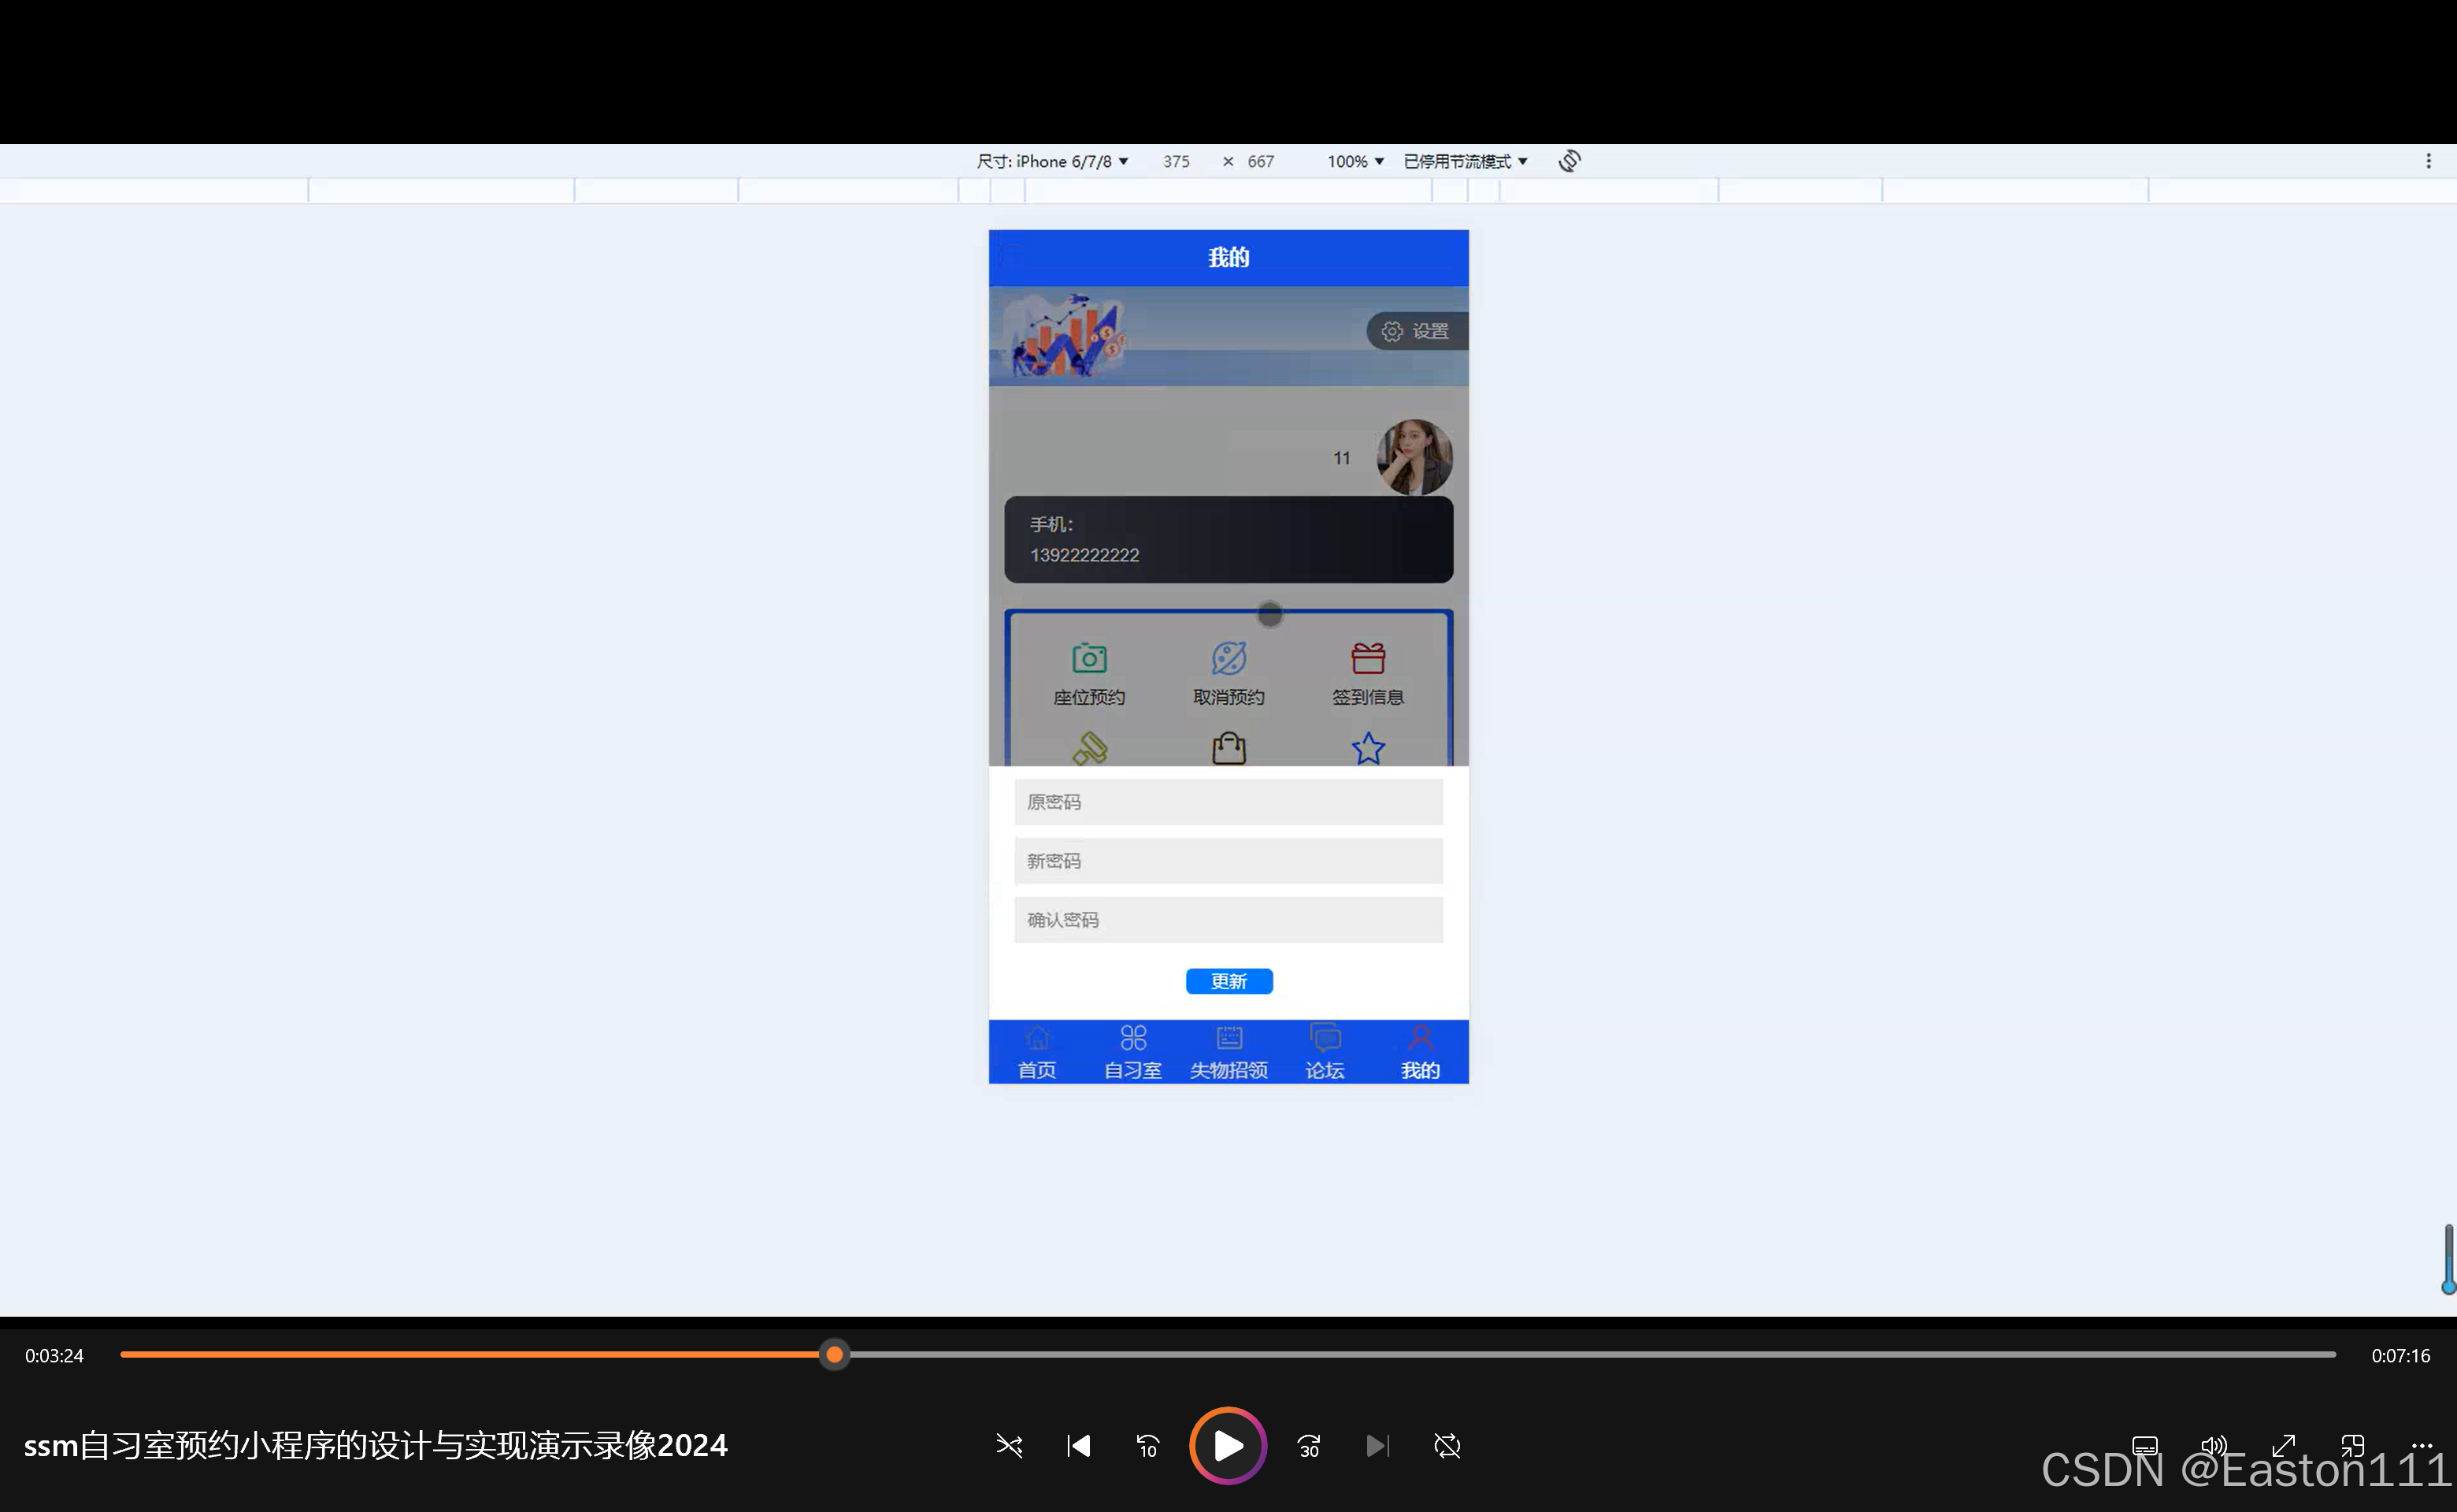The height and width of the screenshot is (1512, 2457).
Task: Switch to the 论坛 bottom tab
Action: point(1324,1052)
